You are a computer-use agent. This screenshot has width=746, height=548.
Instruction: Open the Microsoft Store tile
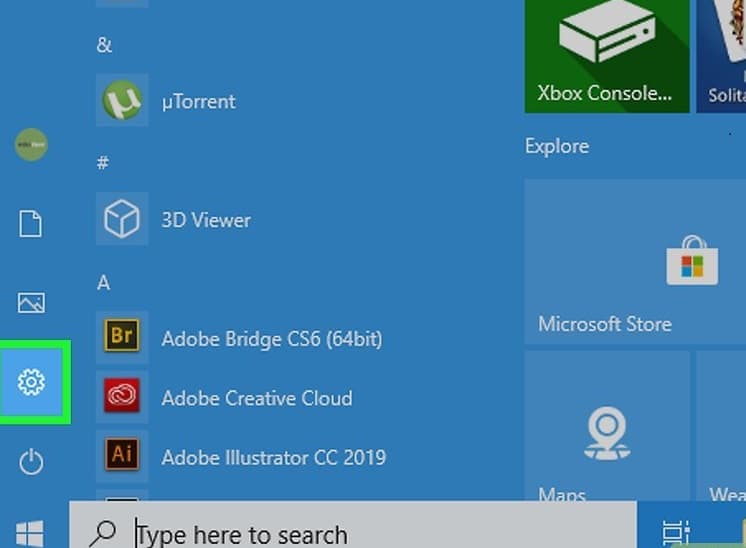click(x=635, y=262)
